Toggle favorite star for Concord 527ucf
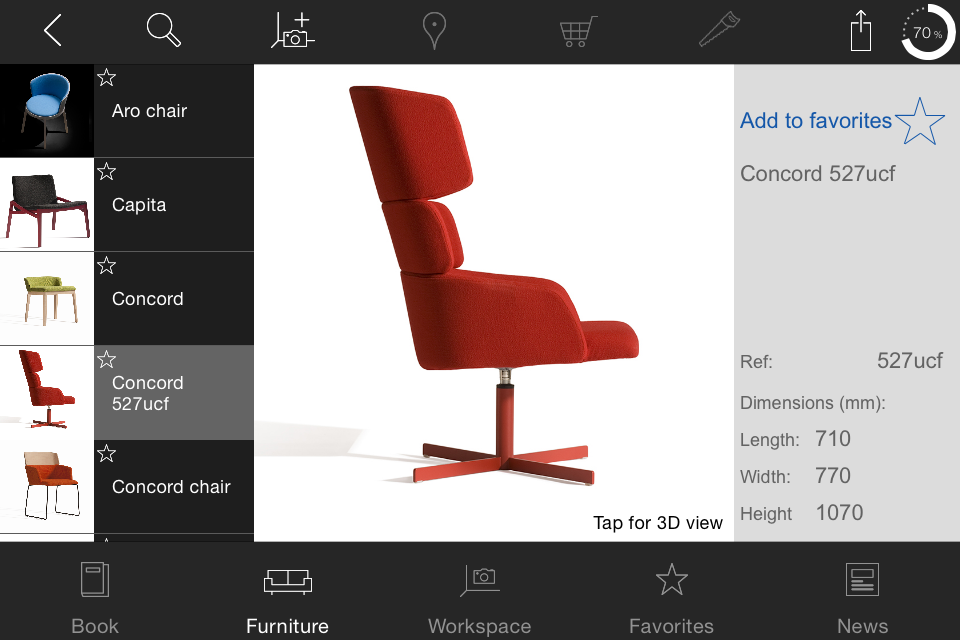This screenshot has height=640, width=960. (107, 360)
